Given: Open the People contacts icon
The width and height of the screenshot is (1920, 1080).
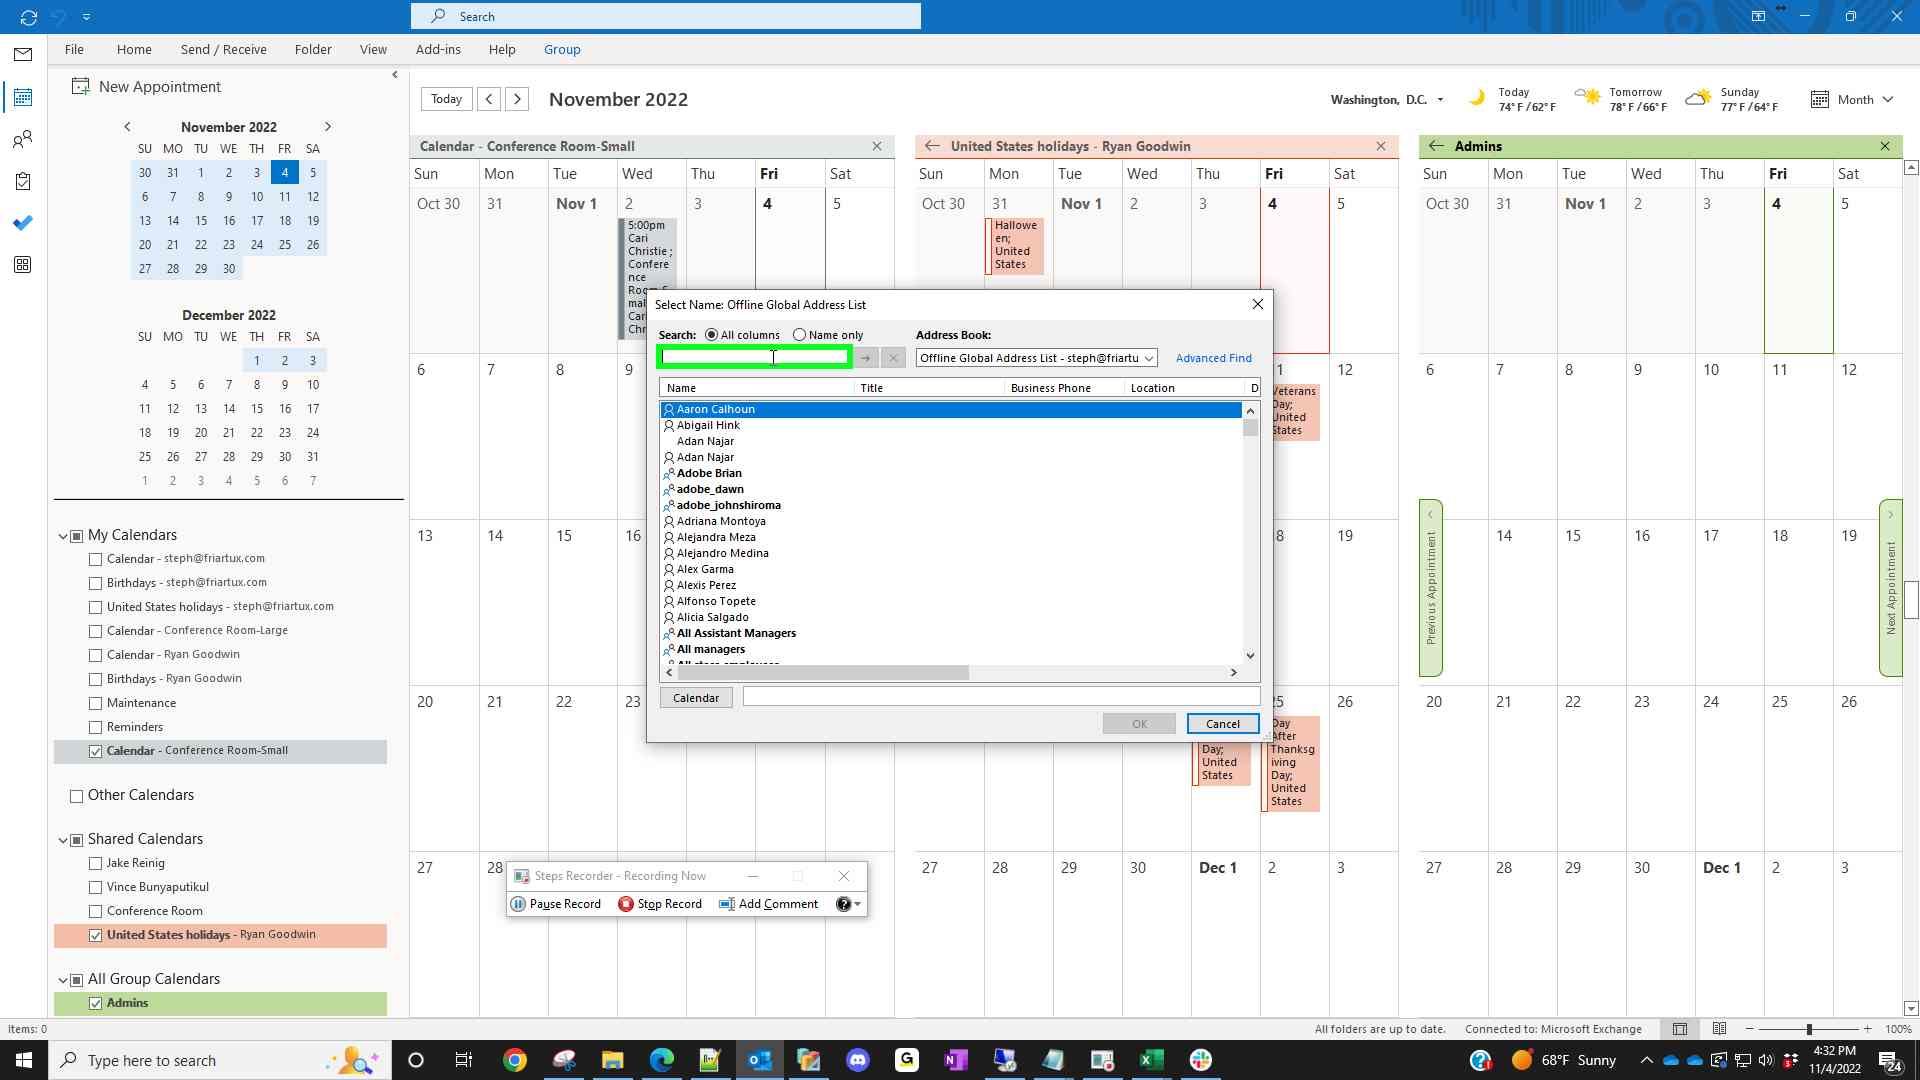Looking at the screenshot, I should tap(23, 139).
